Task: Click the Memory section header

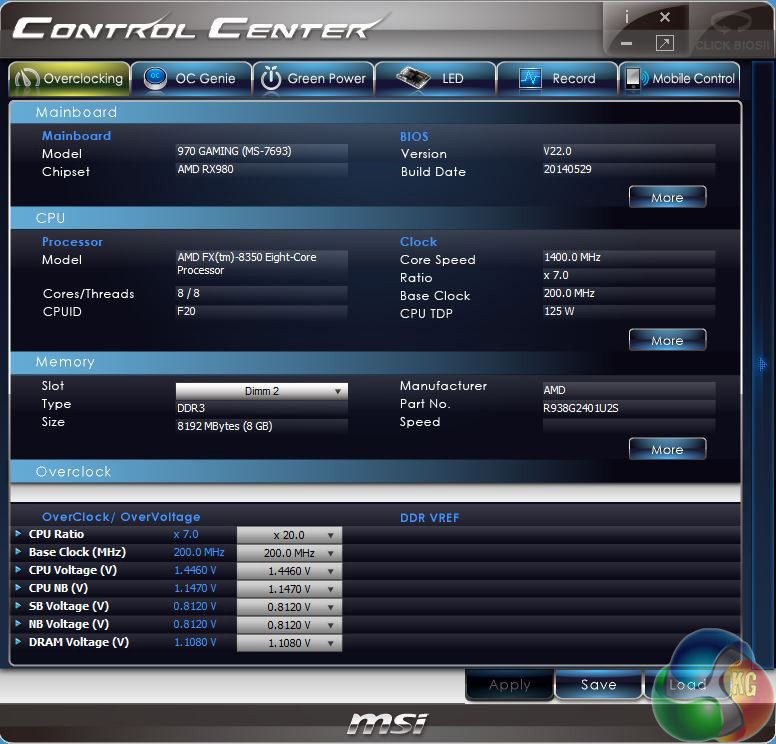Action: click(375, 362)
